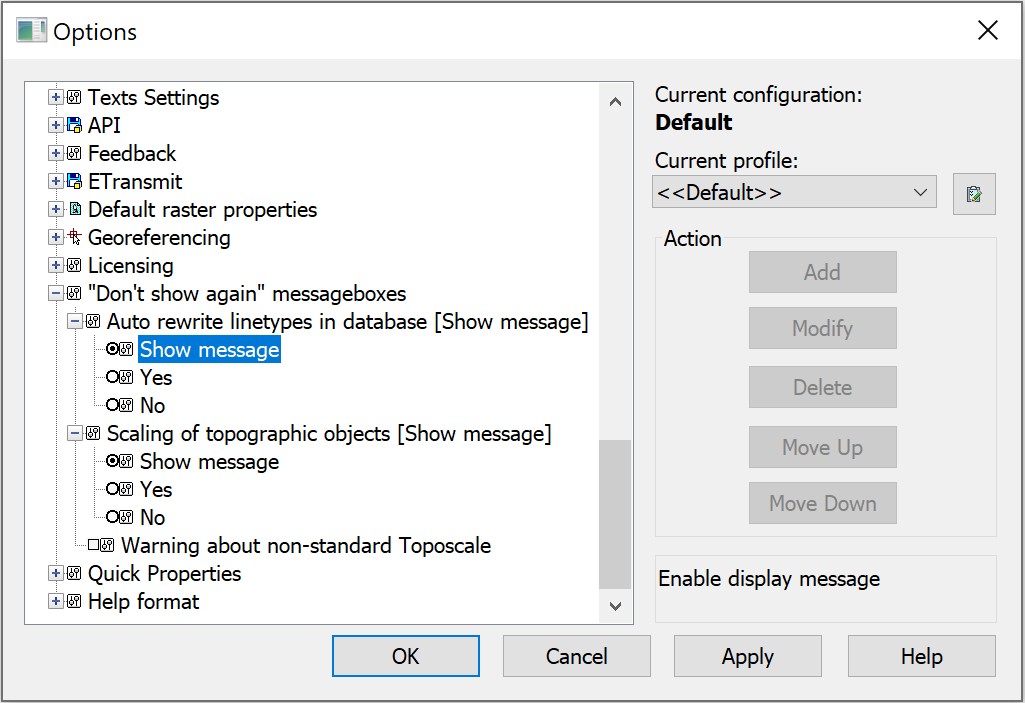Click the Default raster properties icon

[x=74, y=210]
